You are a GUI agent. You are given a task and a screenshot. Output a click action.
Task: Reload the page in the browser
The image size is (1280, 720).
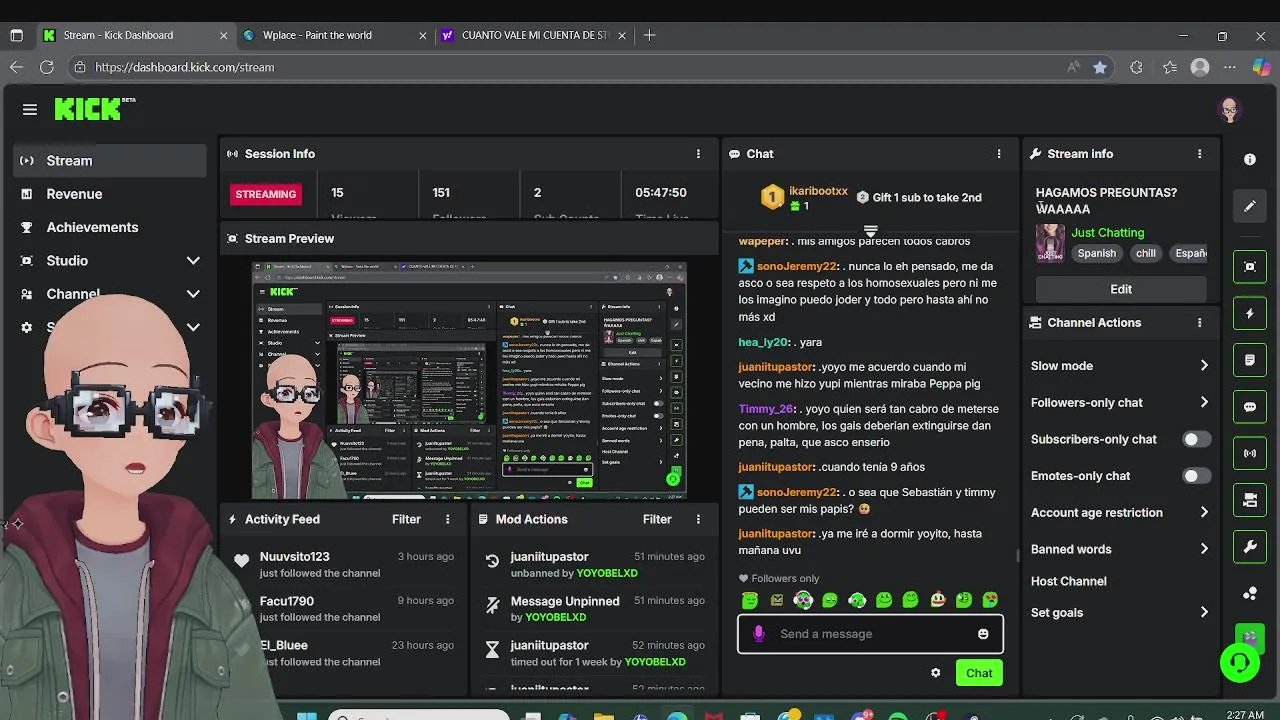tap(46, 67)
